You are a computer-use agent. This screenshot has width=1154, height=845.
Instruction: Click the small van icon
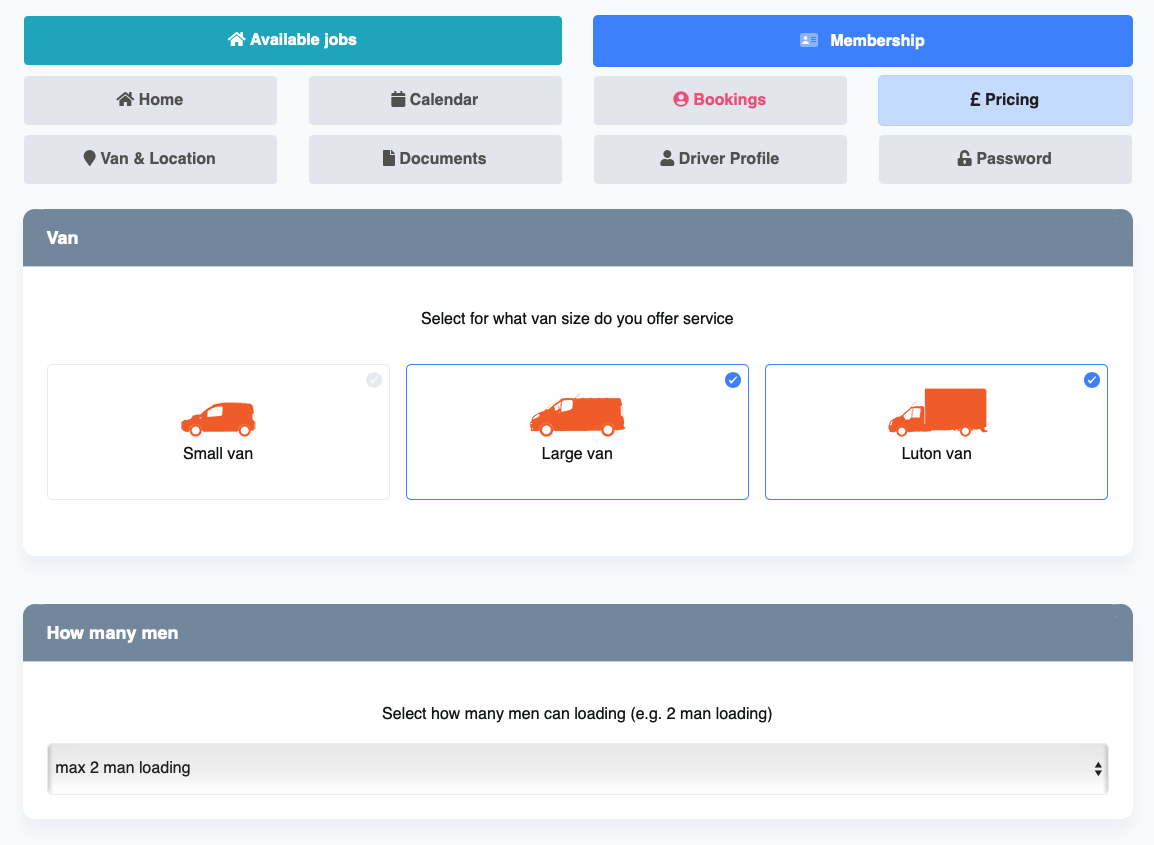tap(218, 419)
